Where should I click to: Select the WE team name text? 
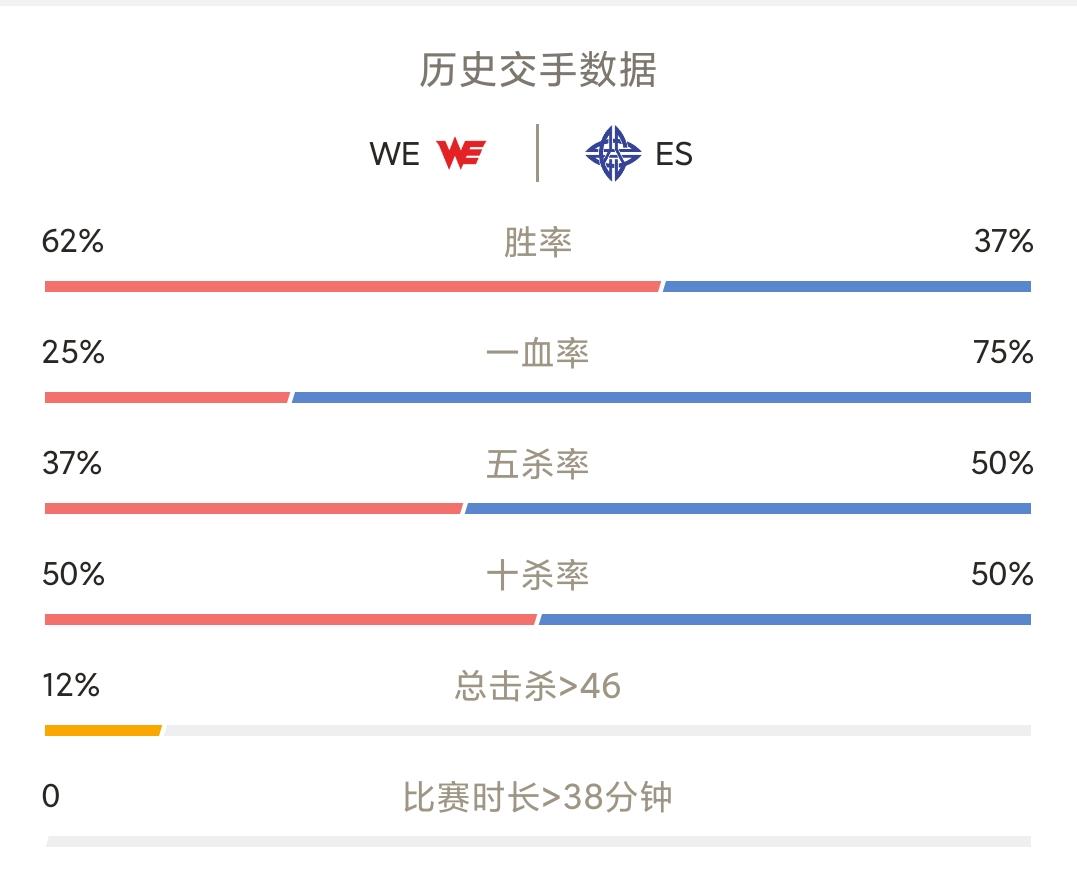click(x=394, y=154)
